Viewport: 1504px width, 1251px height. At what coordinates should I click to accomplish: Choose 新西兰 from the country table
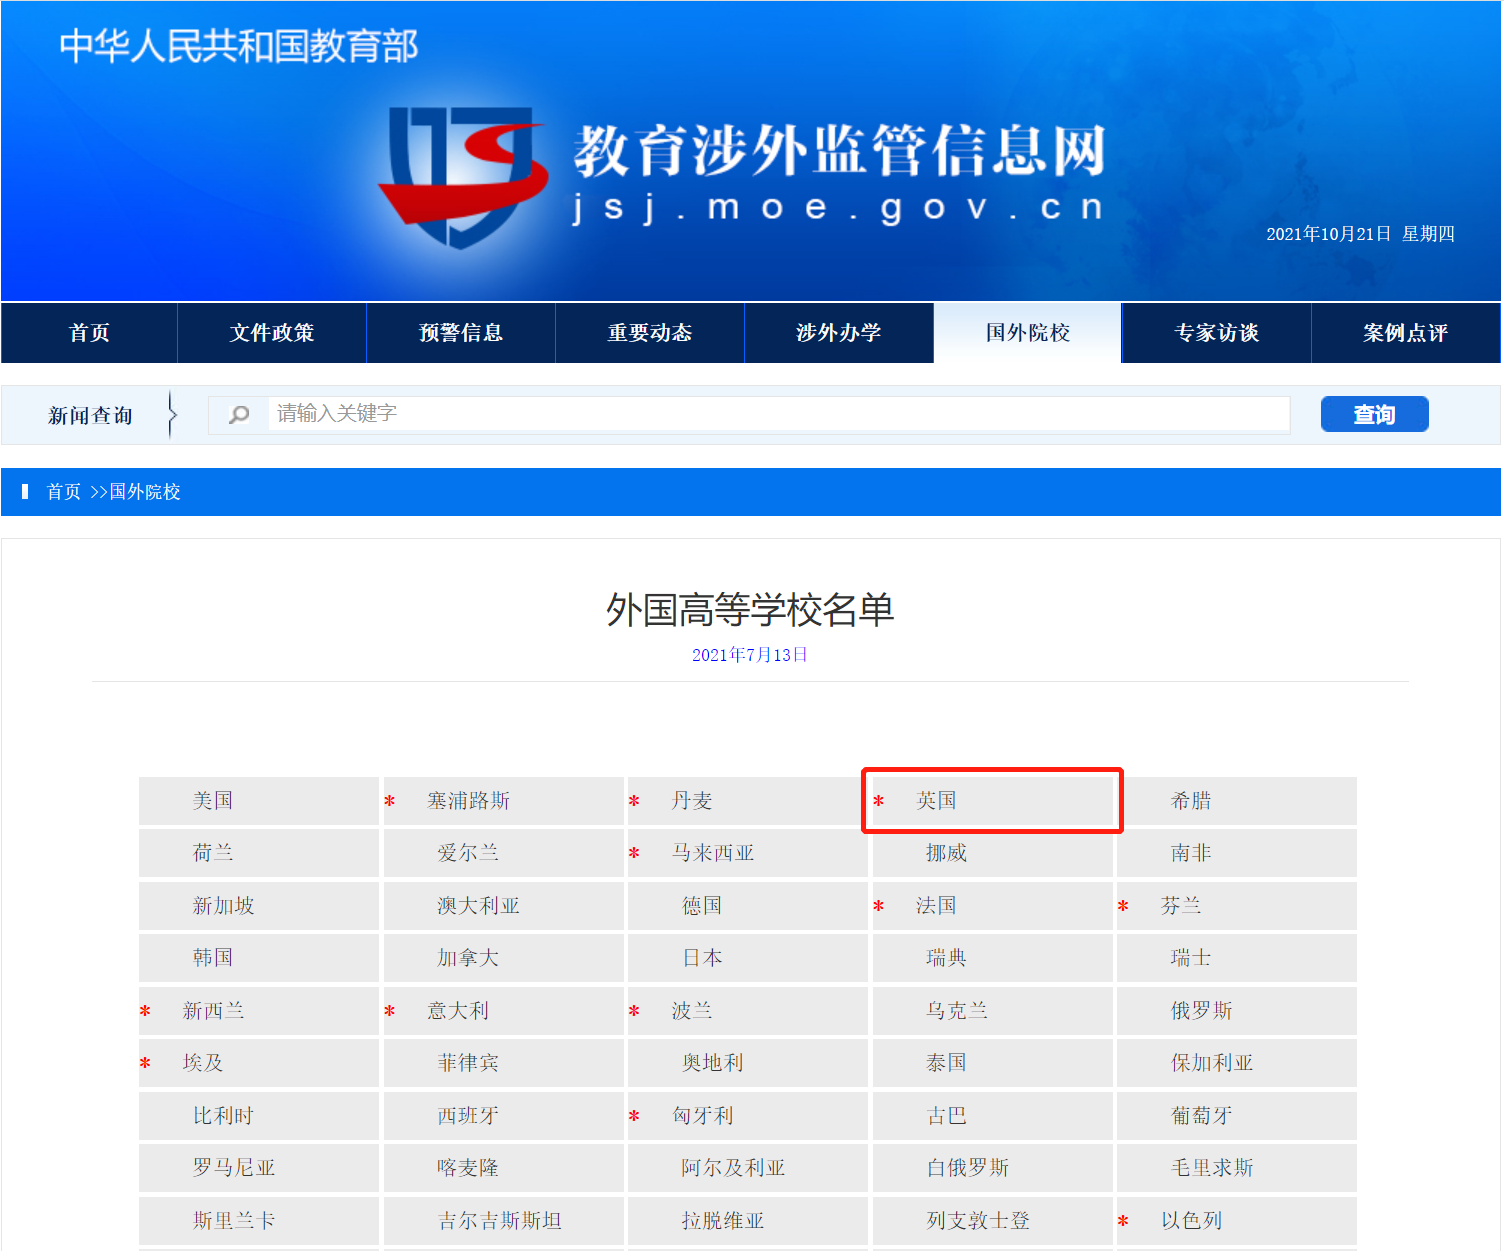(214, 1011)
